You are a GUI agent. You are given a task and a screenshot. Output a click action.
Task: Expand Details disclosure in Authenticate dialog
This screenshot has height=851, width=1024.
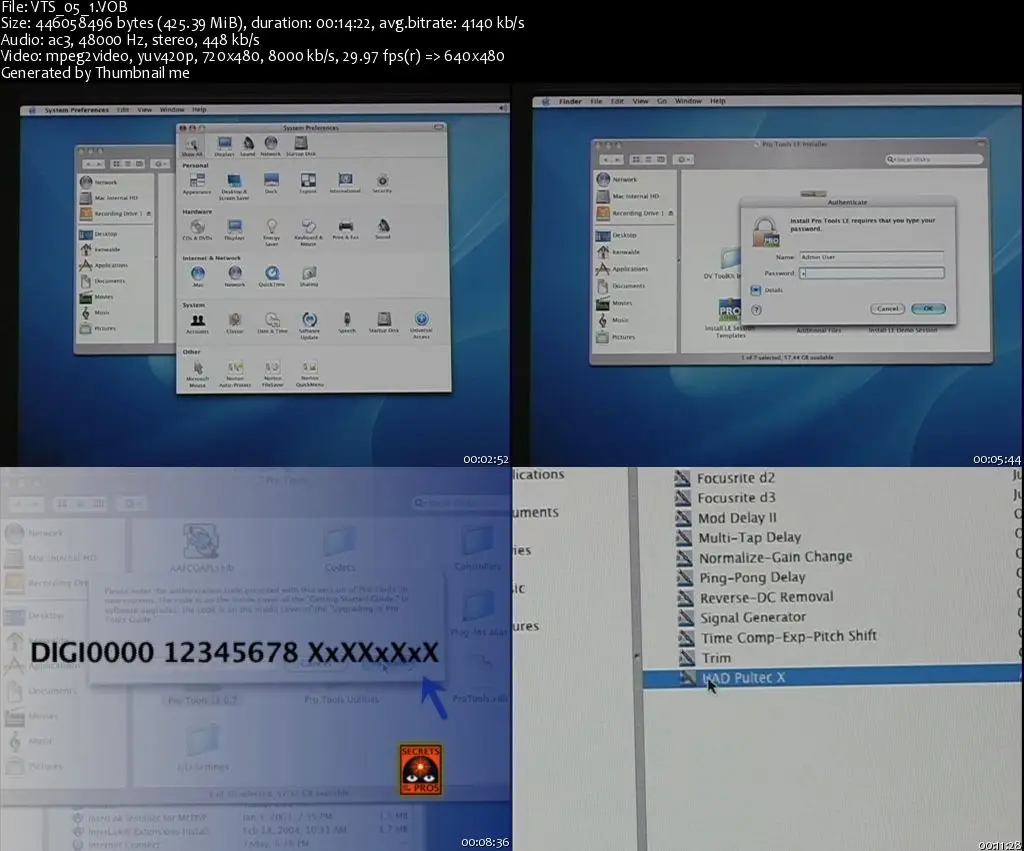756,290
